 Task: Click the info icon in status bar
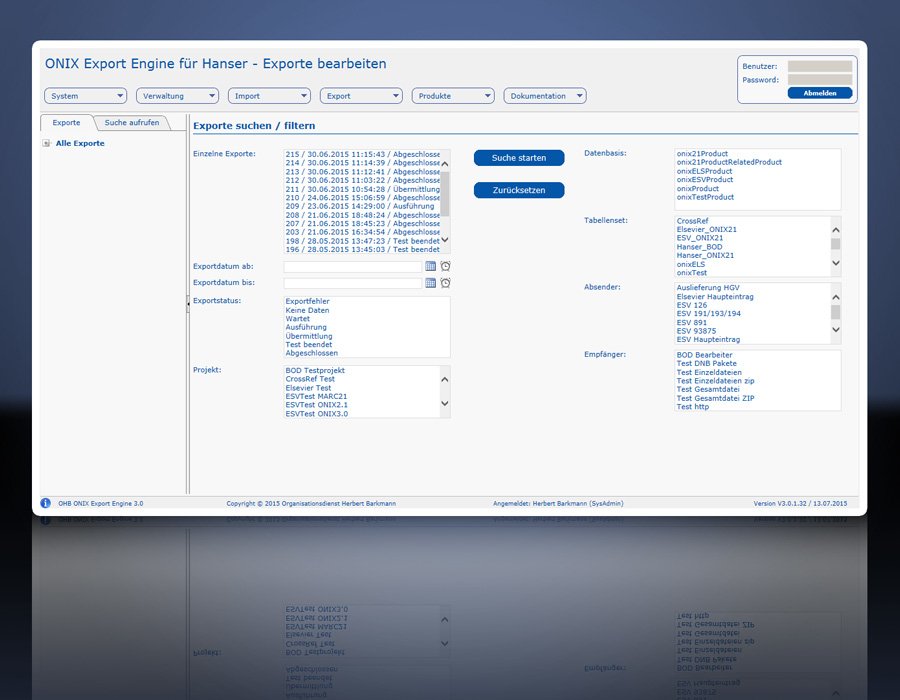click(45, 503)
